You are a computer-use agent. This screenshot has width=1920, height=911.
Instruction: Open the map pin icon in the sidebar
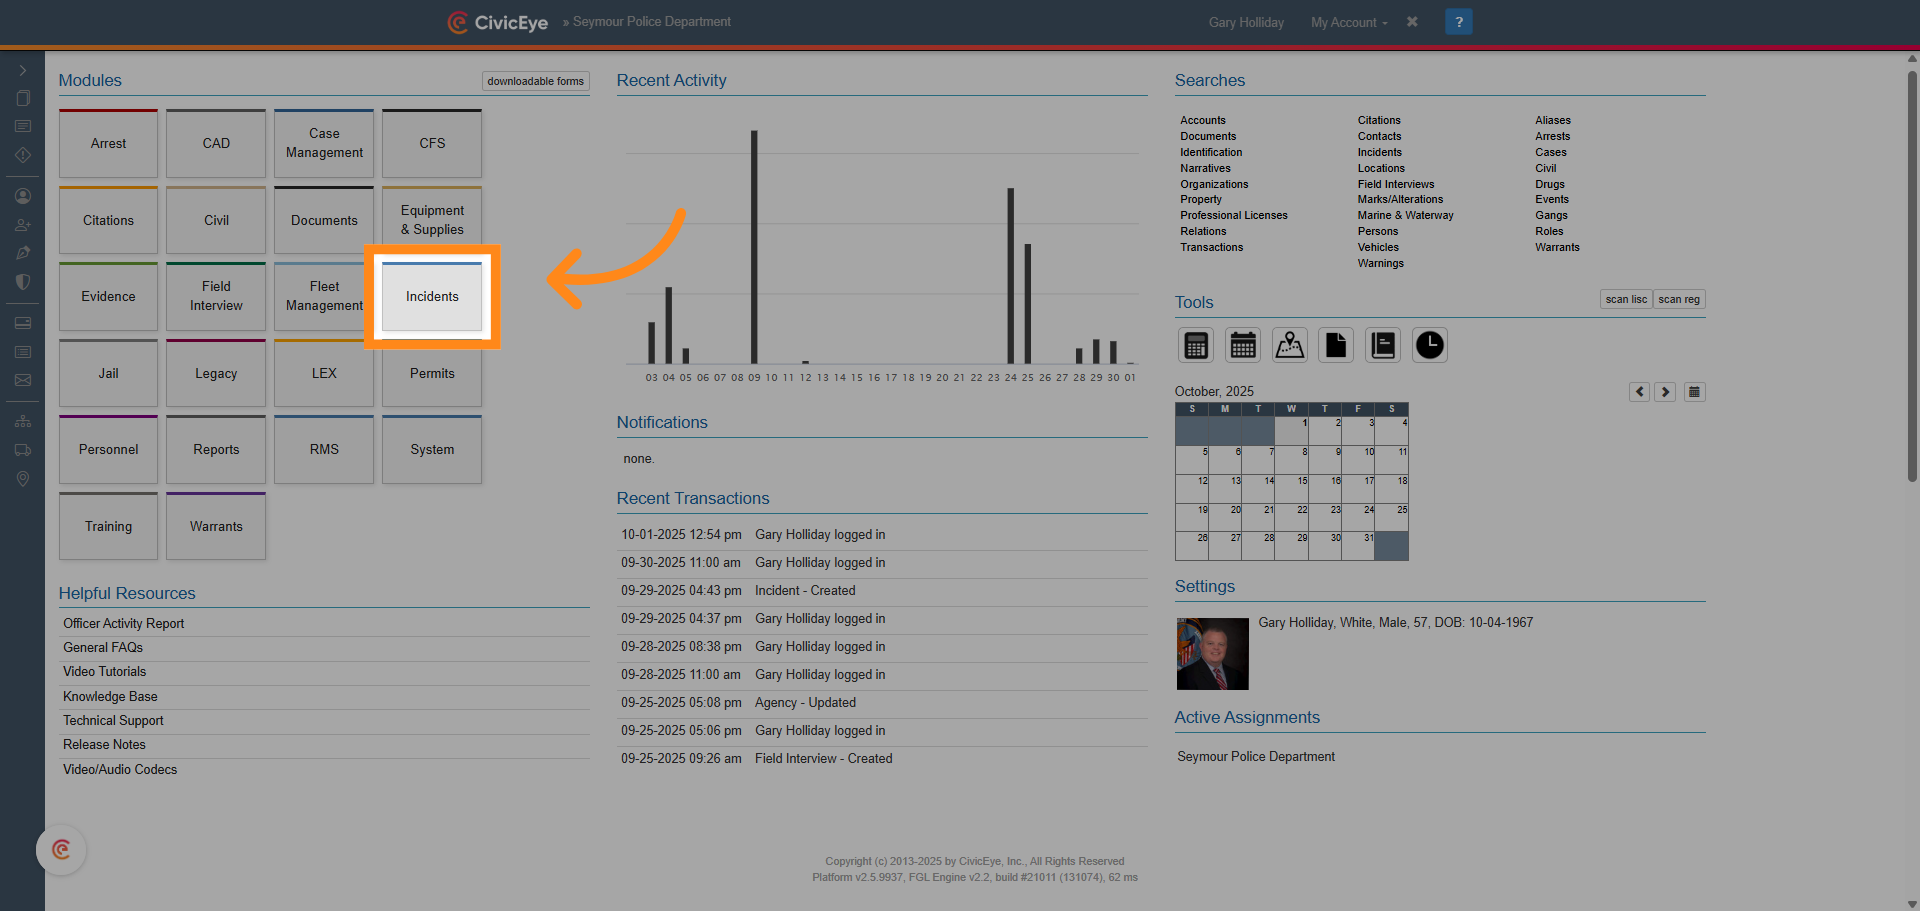click(x=22, y=479)
